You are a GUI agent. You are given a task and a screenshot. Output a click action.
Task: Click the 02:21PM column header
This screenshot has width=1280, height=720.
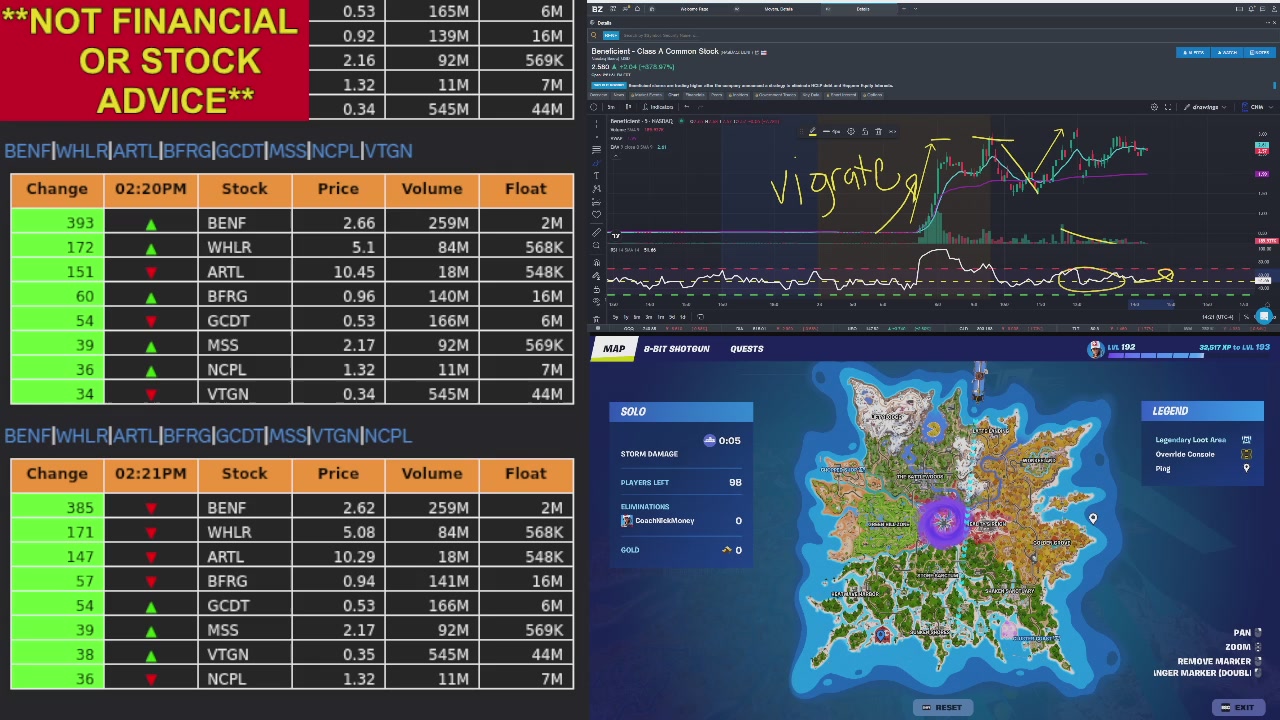point(150,474)
